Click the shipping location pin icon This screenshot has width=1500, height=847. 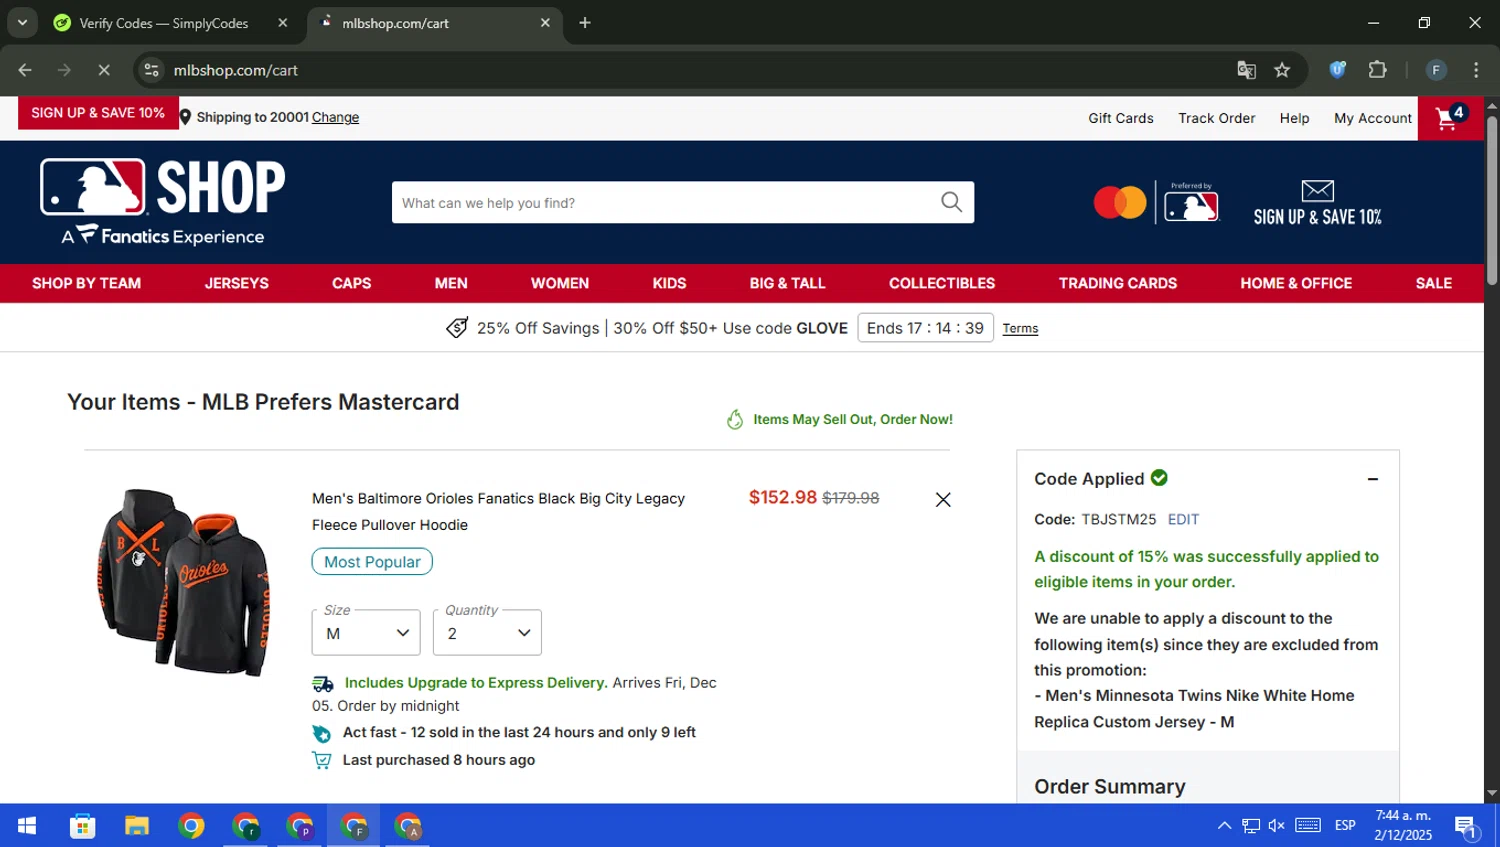click(x=185, y=117)
